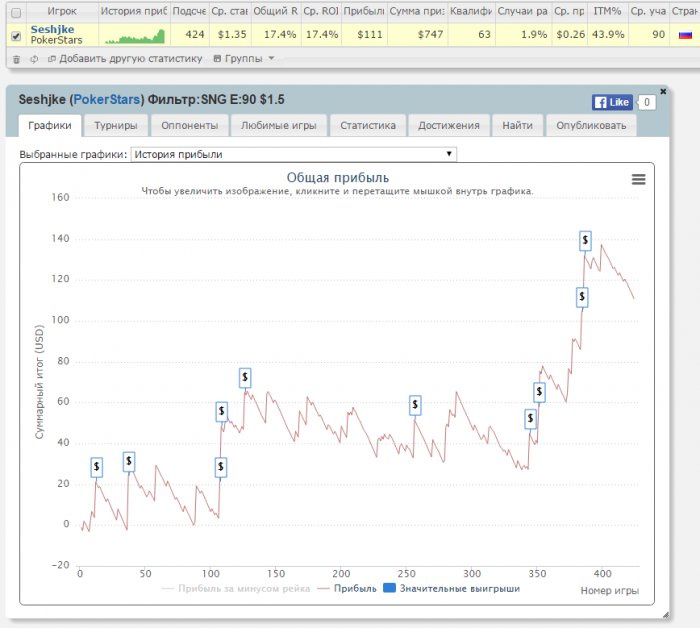Click the refresh icon beside trash
The height and width of the screenshot is (628, 700).
35,59
